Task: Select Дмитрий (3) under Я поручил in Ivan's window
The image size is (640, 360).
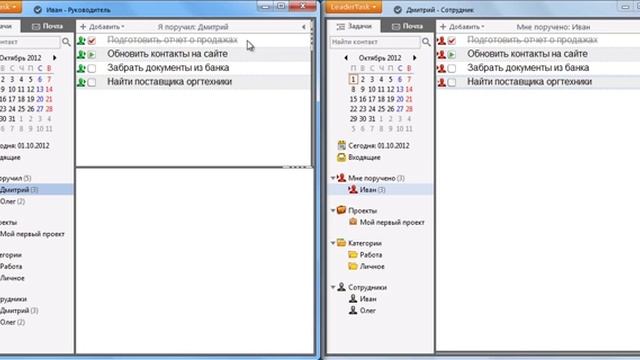Action: click(37, 189)
